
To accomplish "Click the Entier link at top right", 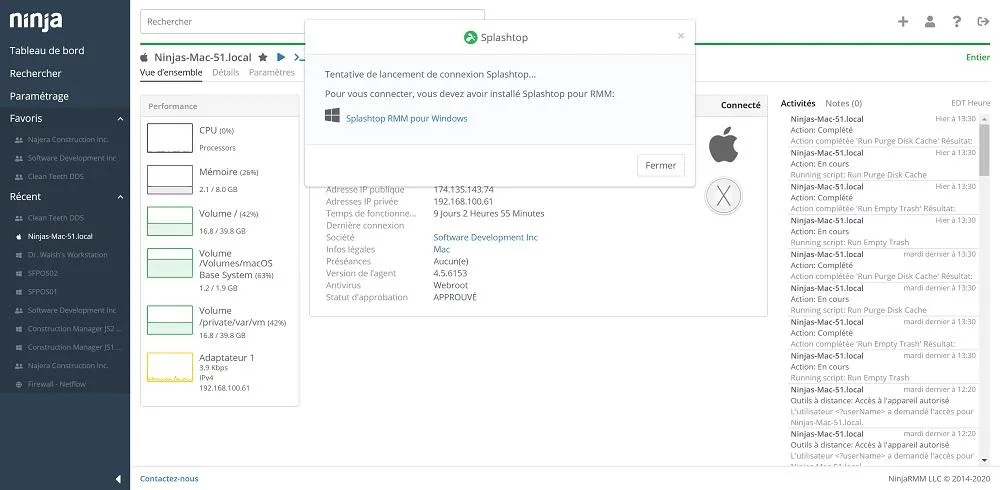I will pos(978,57).
